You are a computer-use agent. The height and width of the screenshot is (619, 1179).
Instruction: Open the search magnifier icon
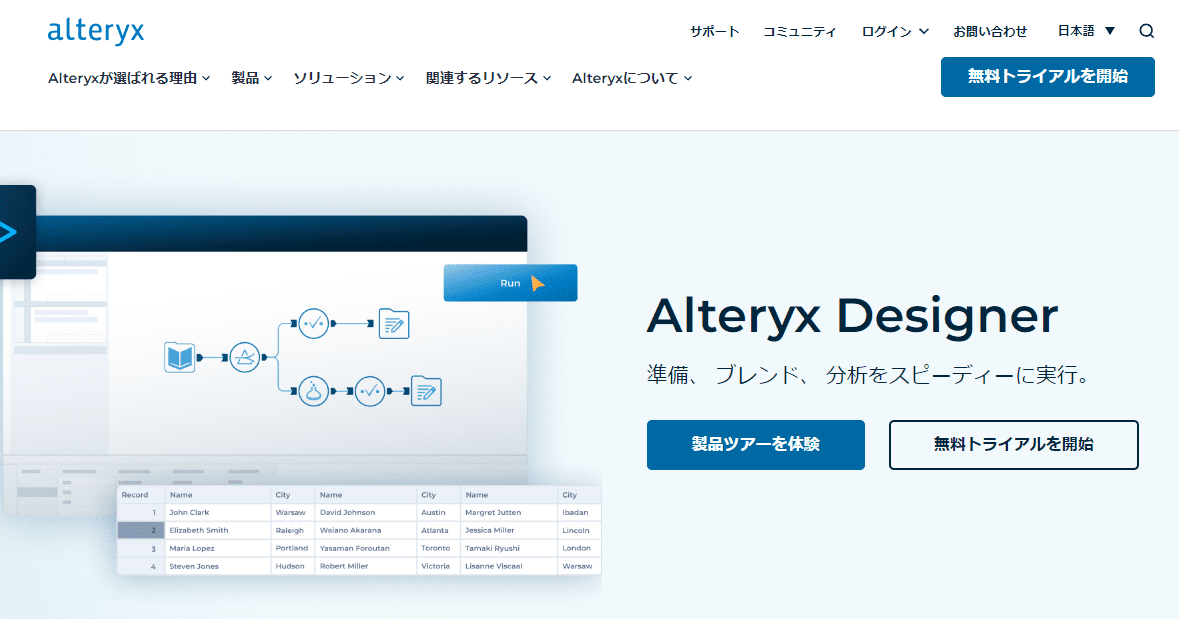(1146, 31)
